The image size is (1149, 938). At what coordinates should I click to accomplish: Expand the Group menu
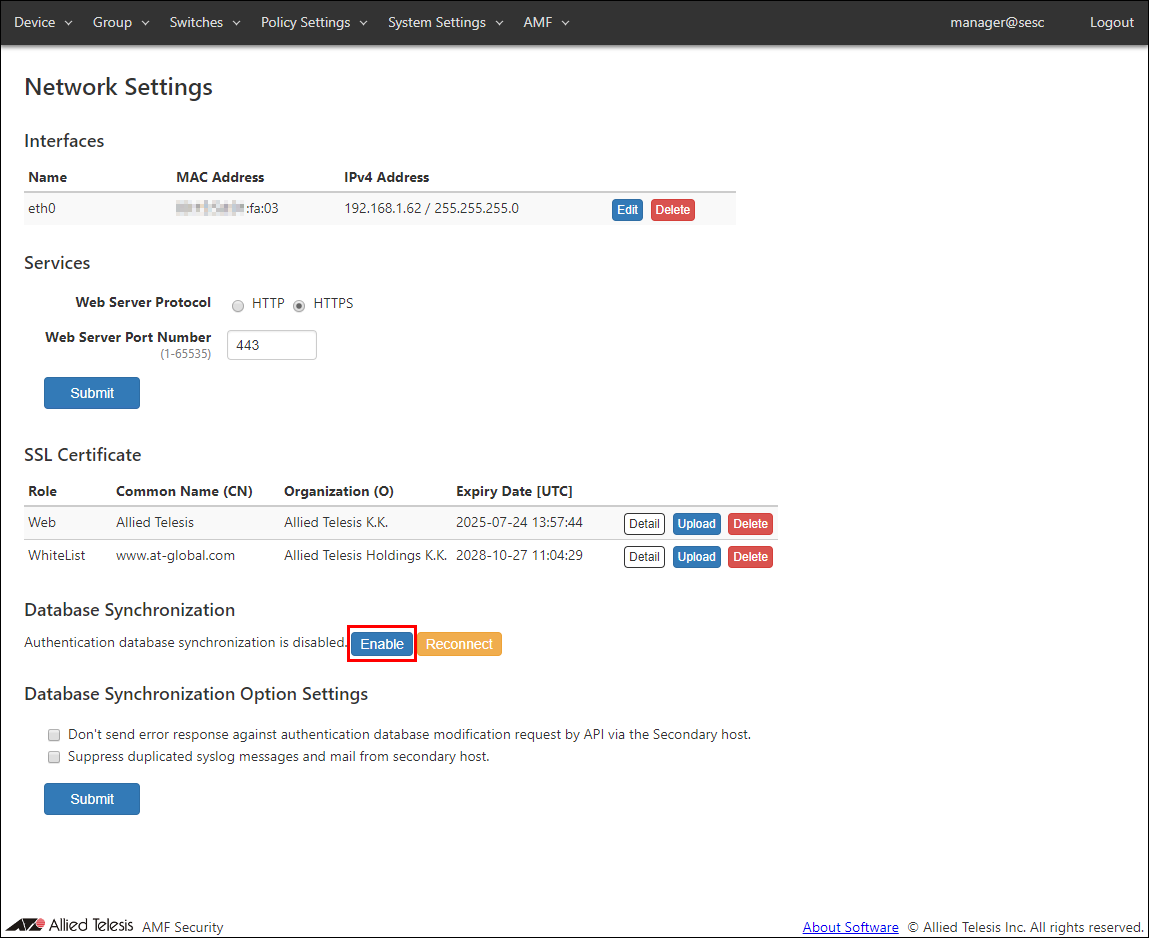[x=120, y=22]
